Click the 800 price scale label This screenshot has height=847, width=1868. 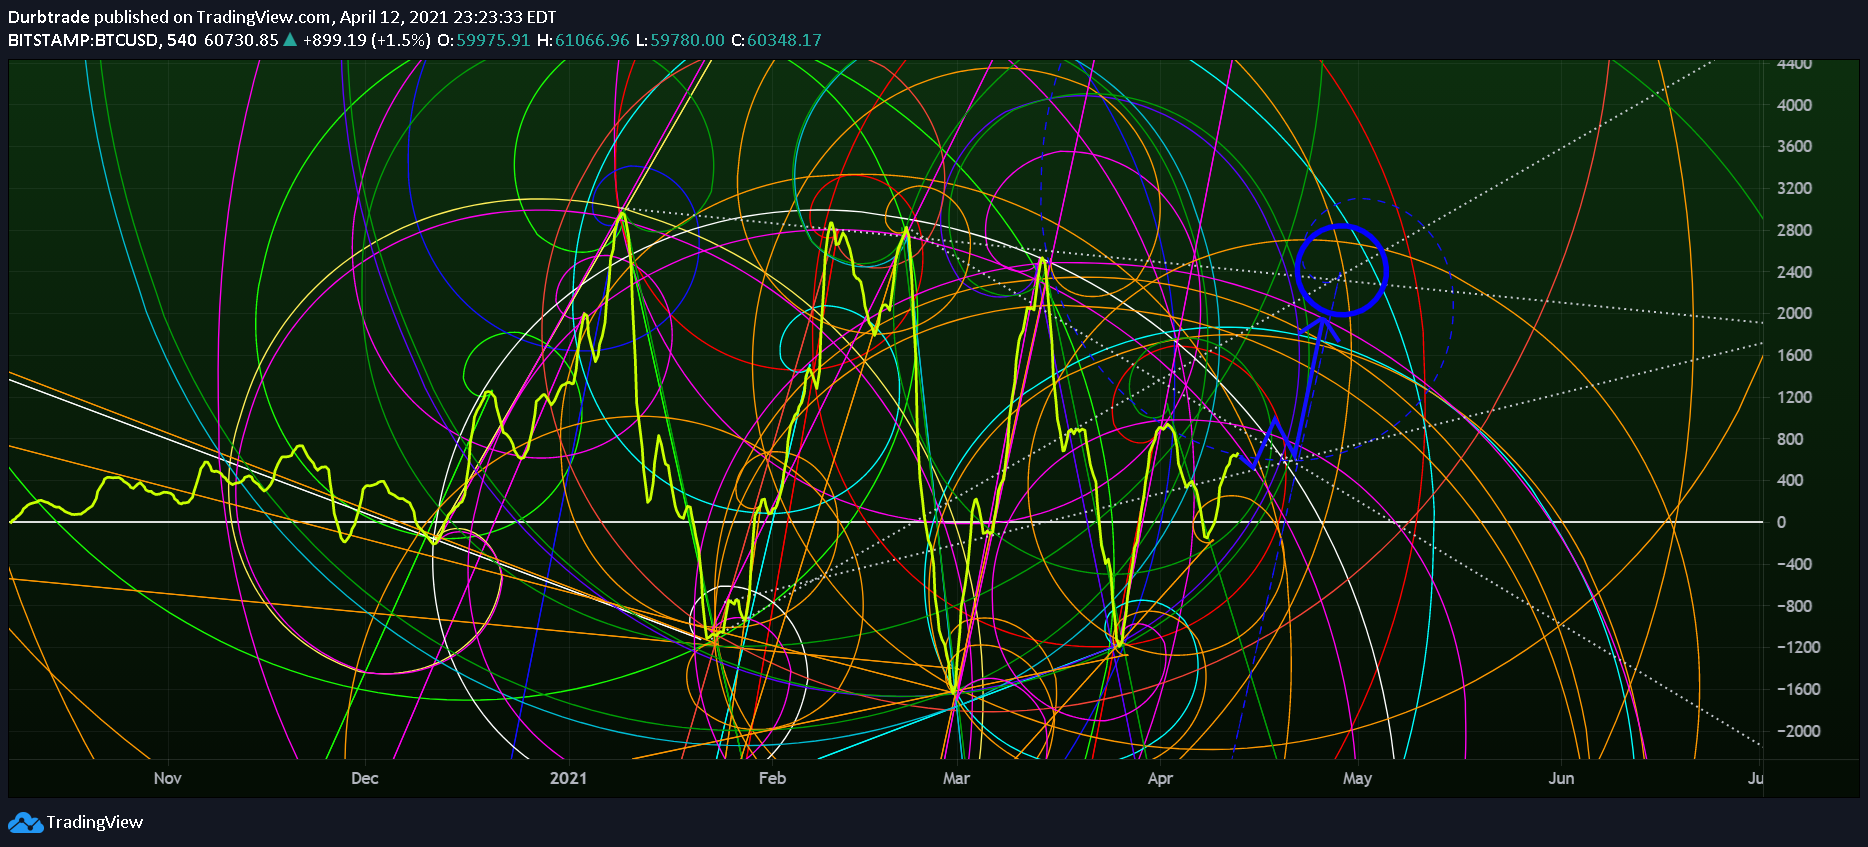1790,439
